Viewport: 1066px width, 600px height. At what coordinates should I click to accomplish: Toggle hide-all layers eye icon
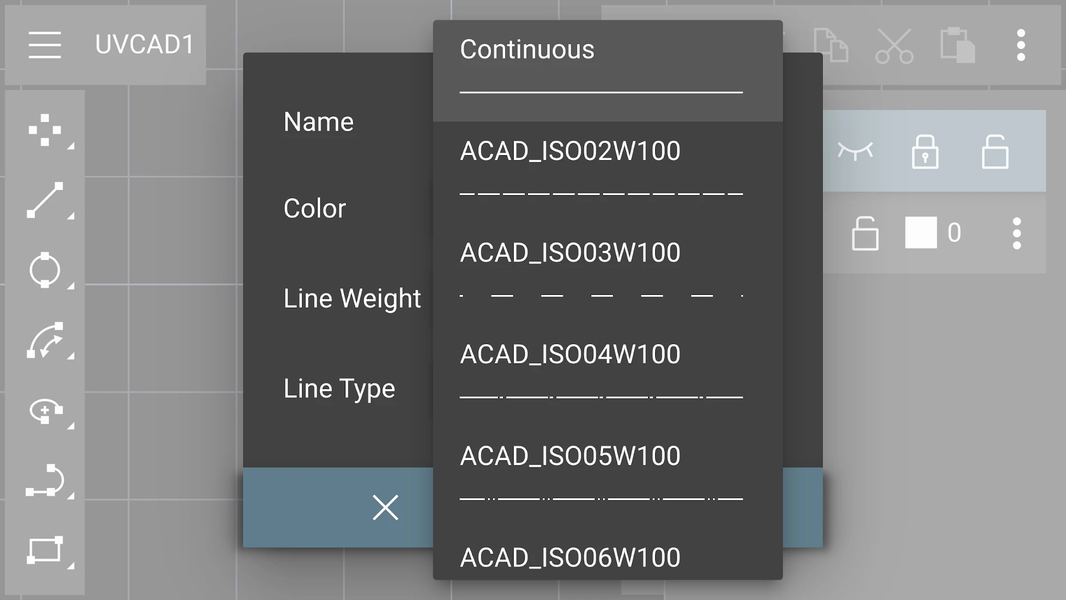coord(855,152)
